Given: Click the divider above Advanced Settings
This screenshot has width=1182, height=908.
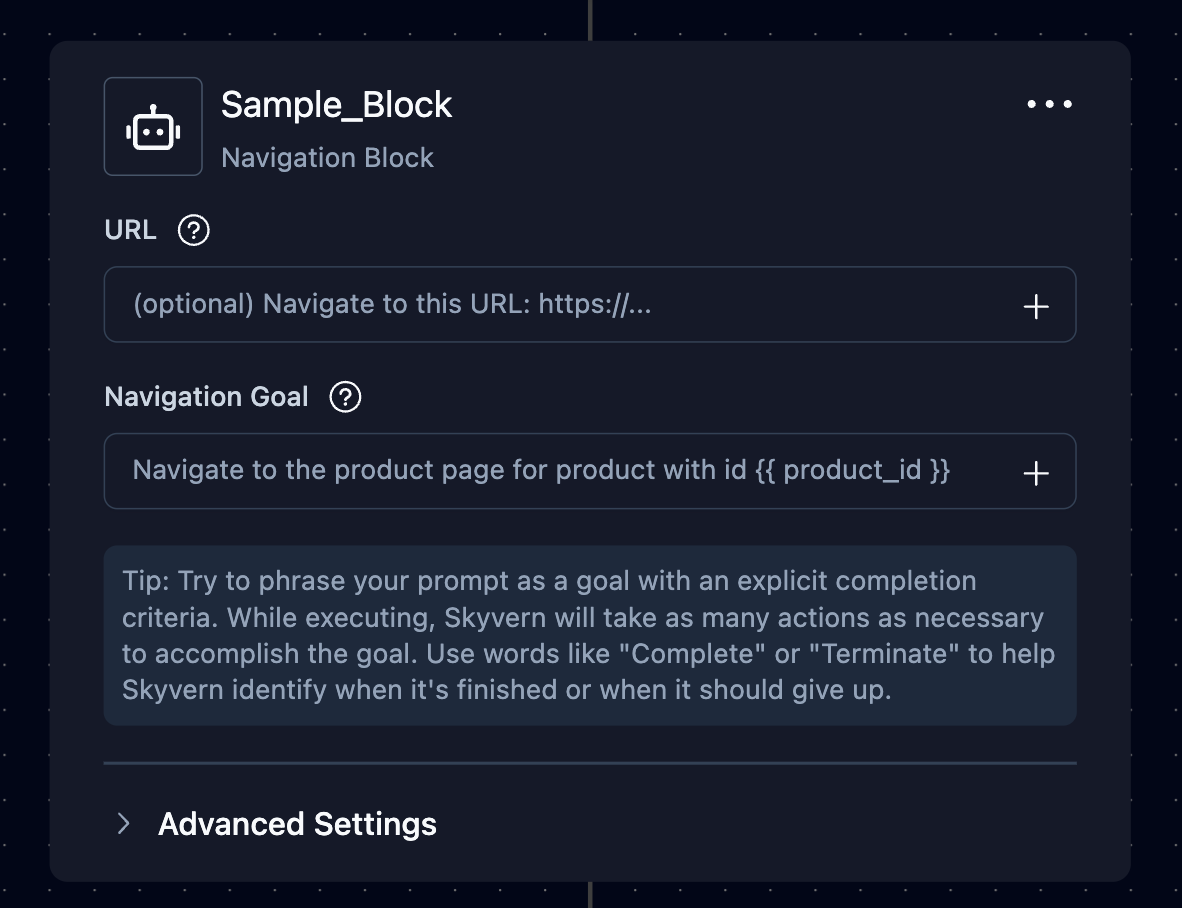Looking at the screenshot, I should [x=590, y=763].
